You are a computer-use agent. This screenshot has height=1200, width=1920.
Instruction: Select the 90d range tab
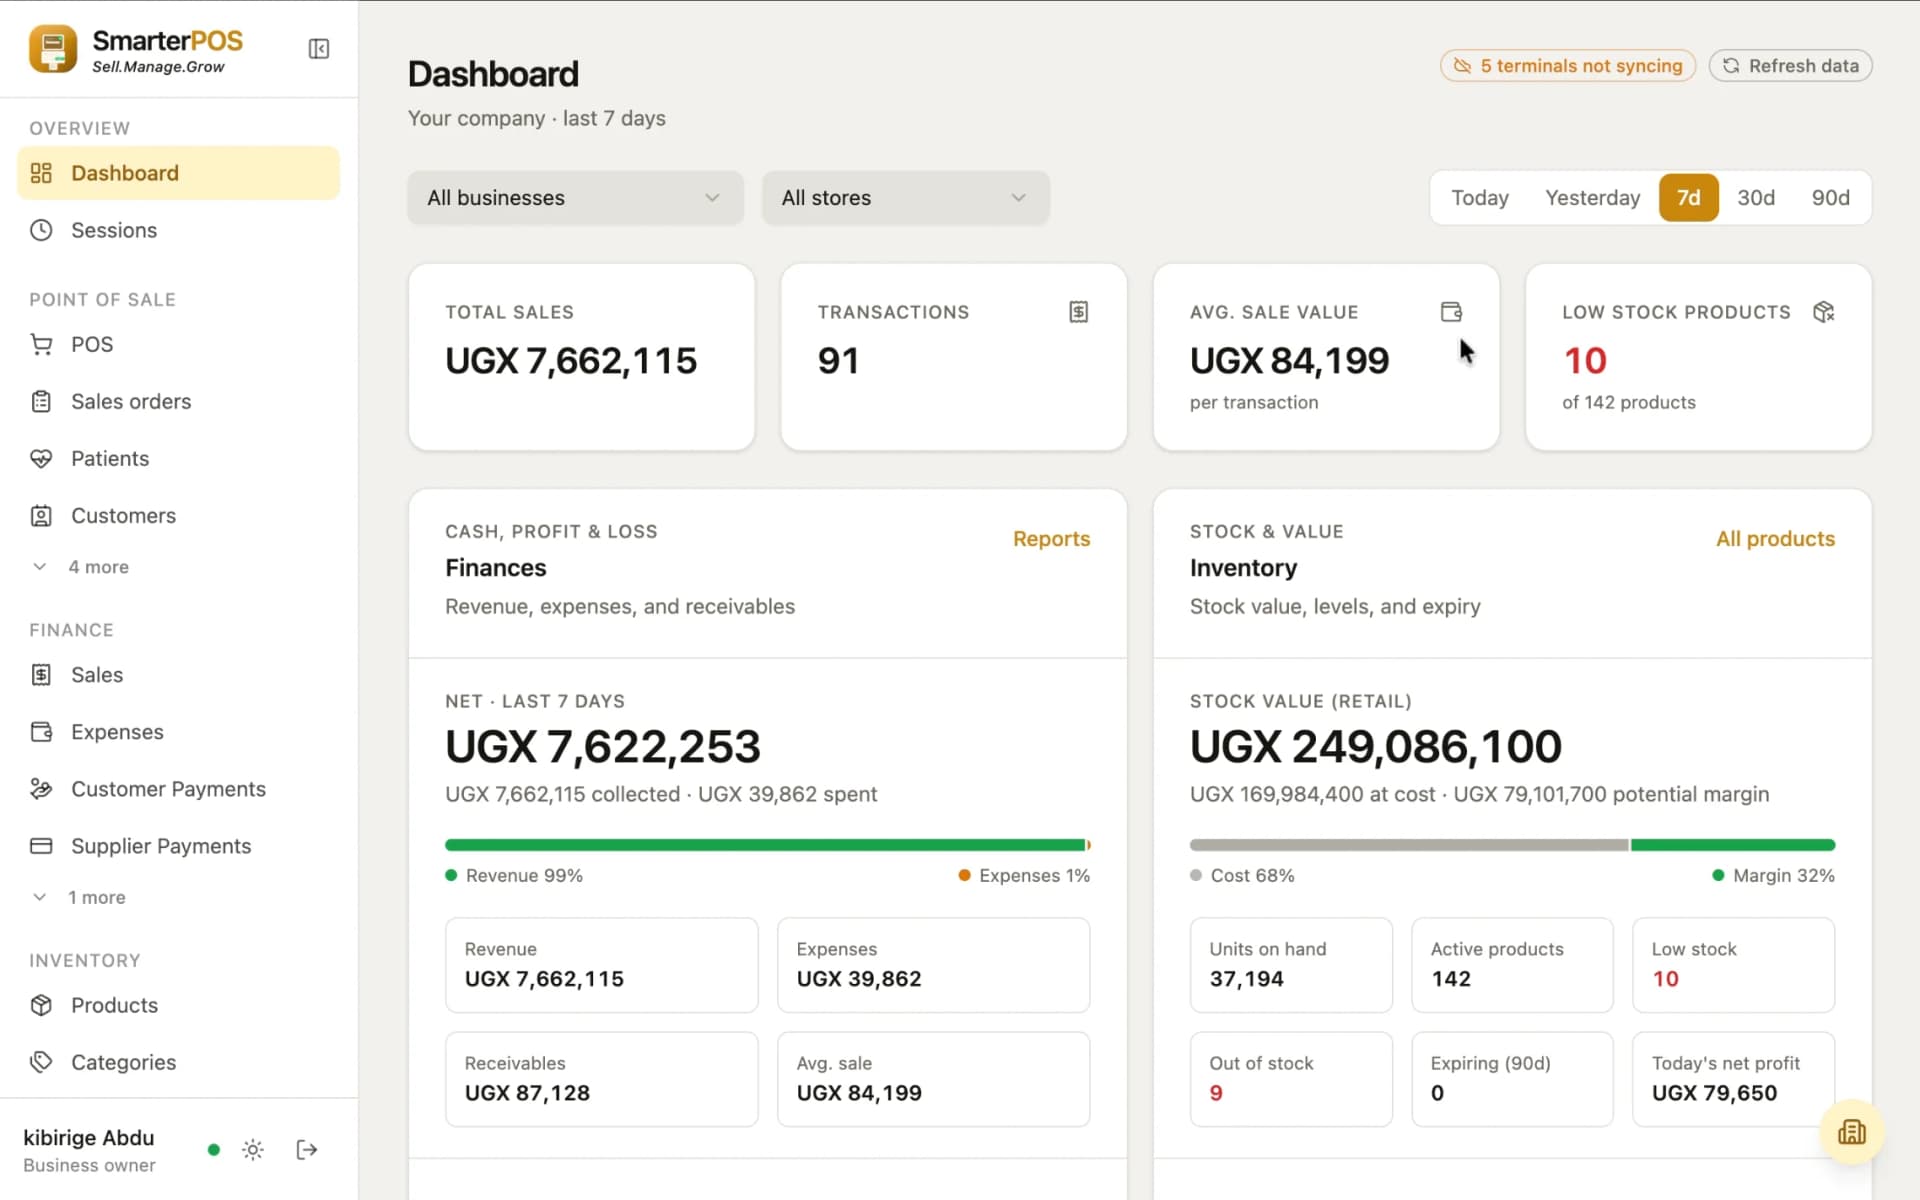coord(1831,198)
